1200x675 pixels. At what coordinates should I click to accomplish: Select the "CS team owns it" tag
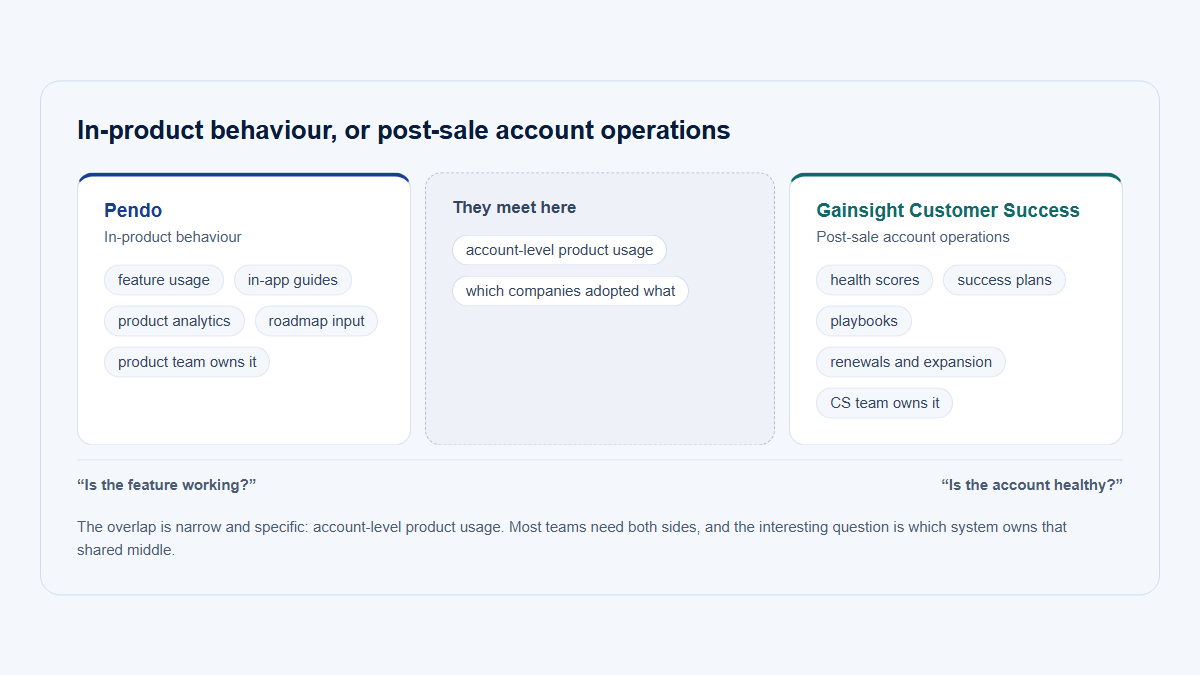(884, 403)
